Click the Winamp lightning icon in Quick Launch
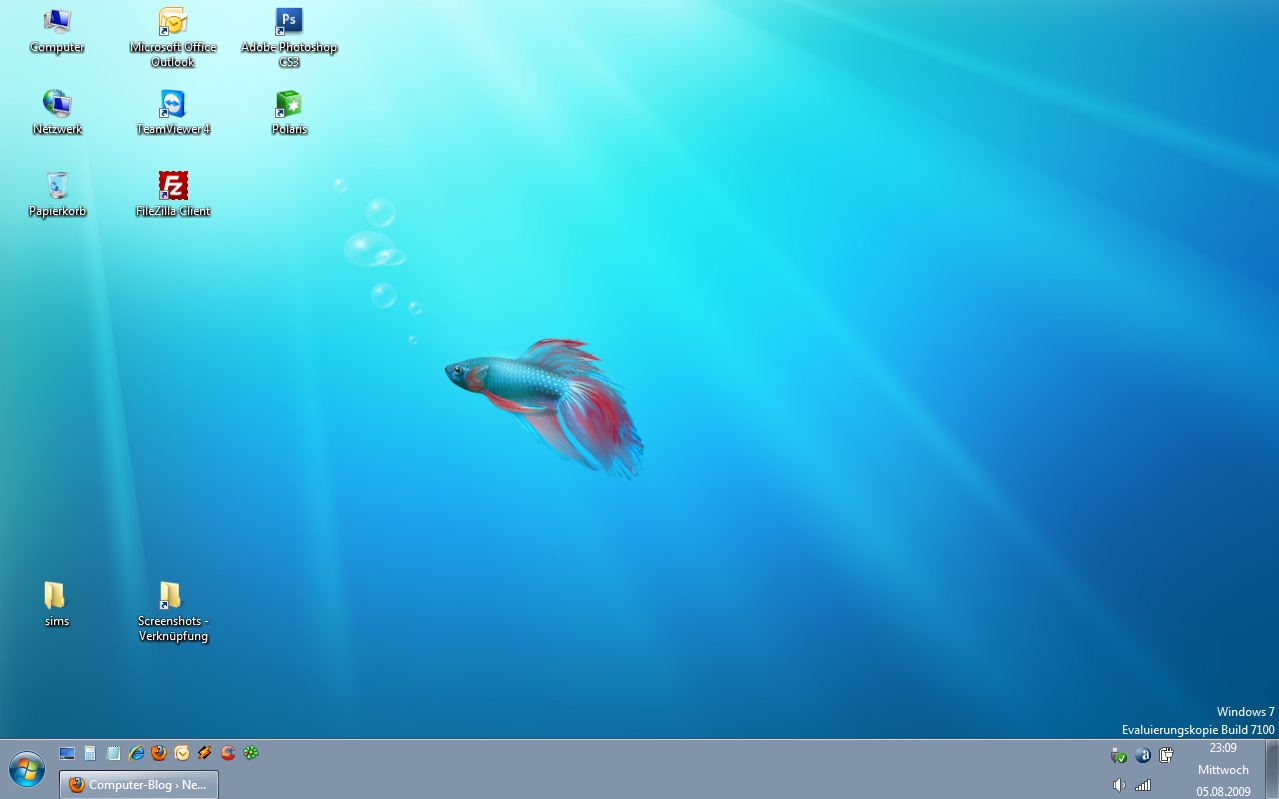 205,753
